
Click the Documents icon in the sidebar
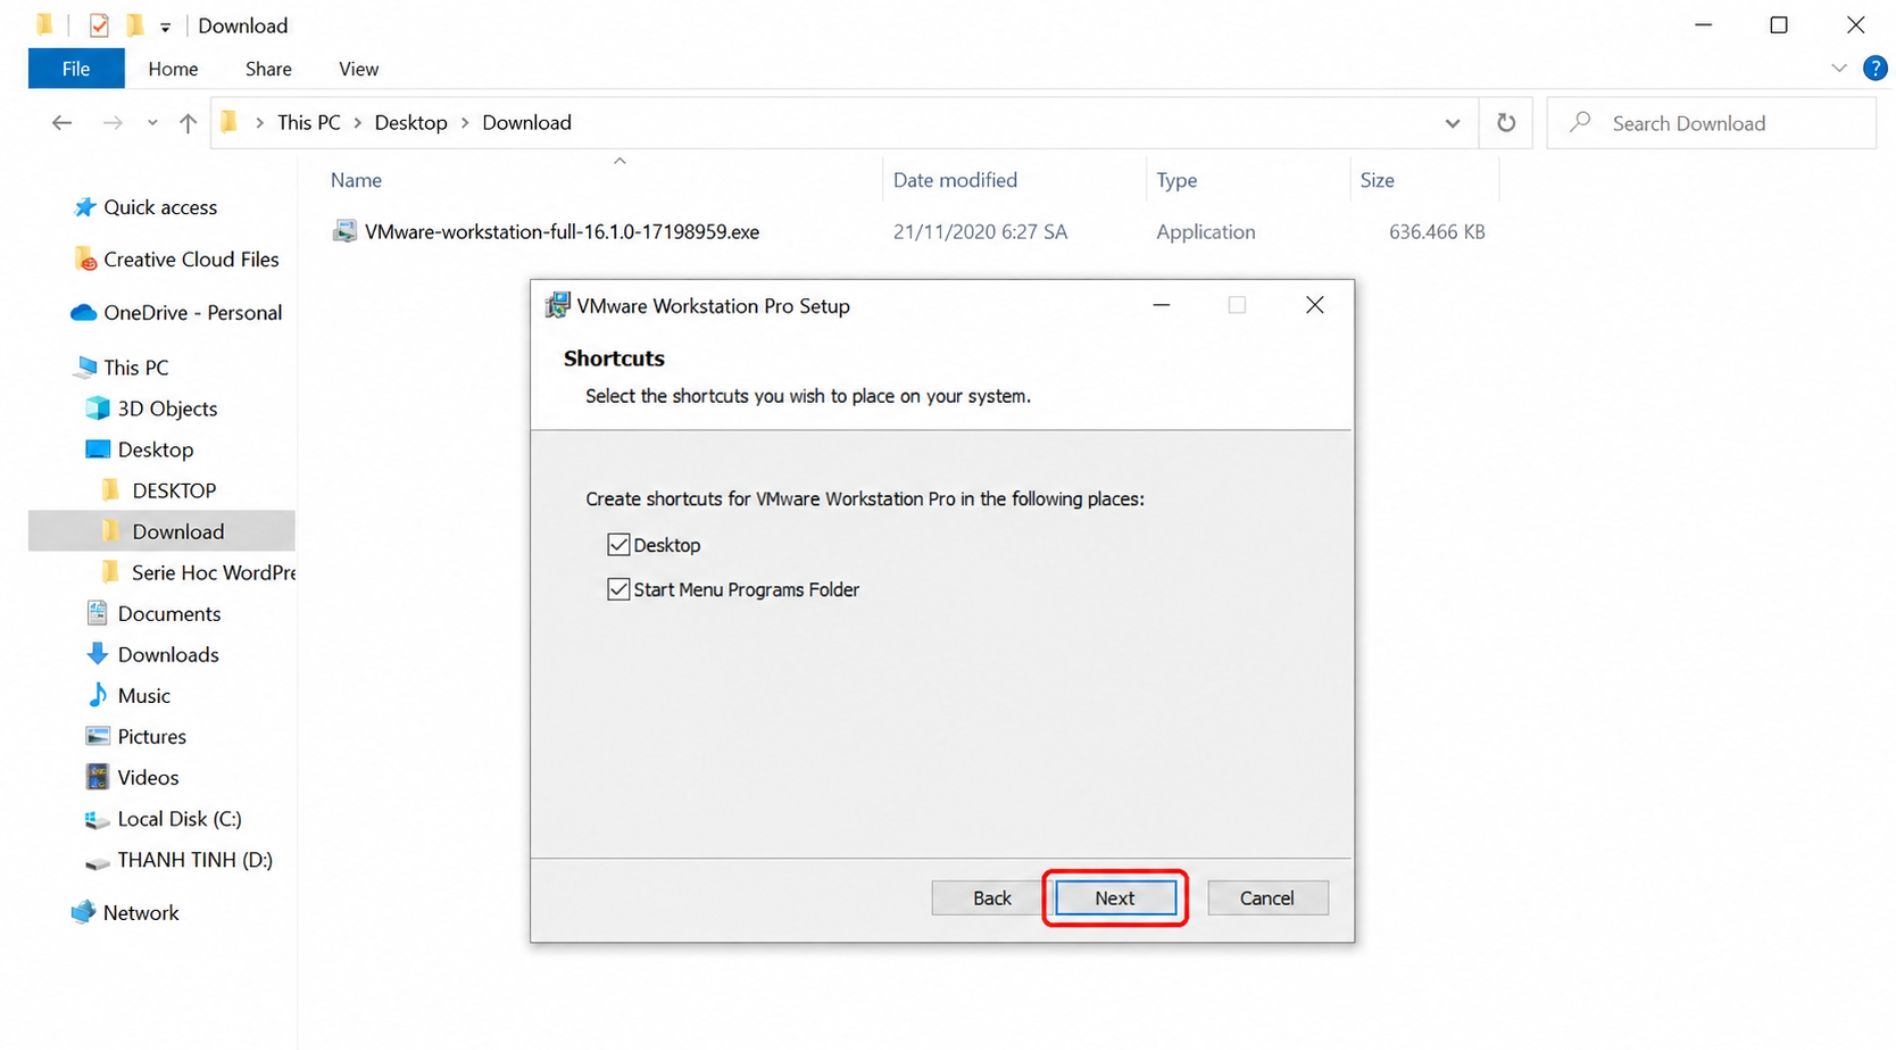(97, 613)
